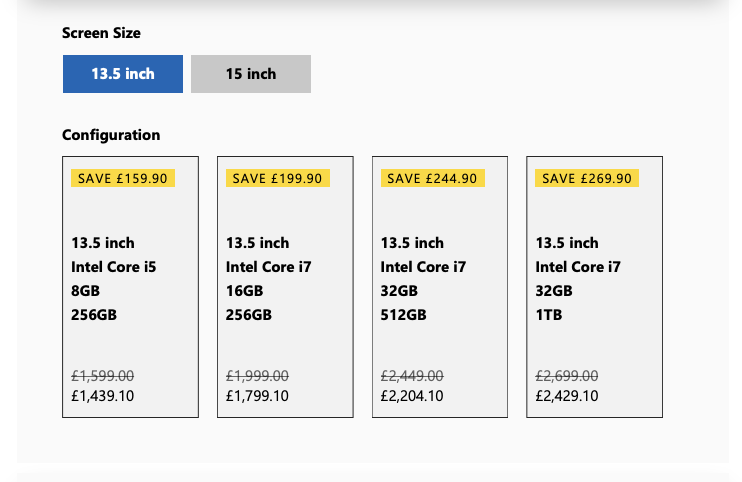Click the £2,204.10 sale price
Screen dimensions: 742x482
point(413,396)
